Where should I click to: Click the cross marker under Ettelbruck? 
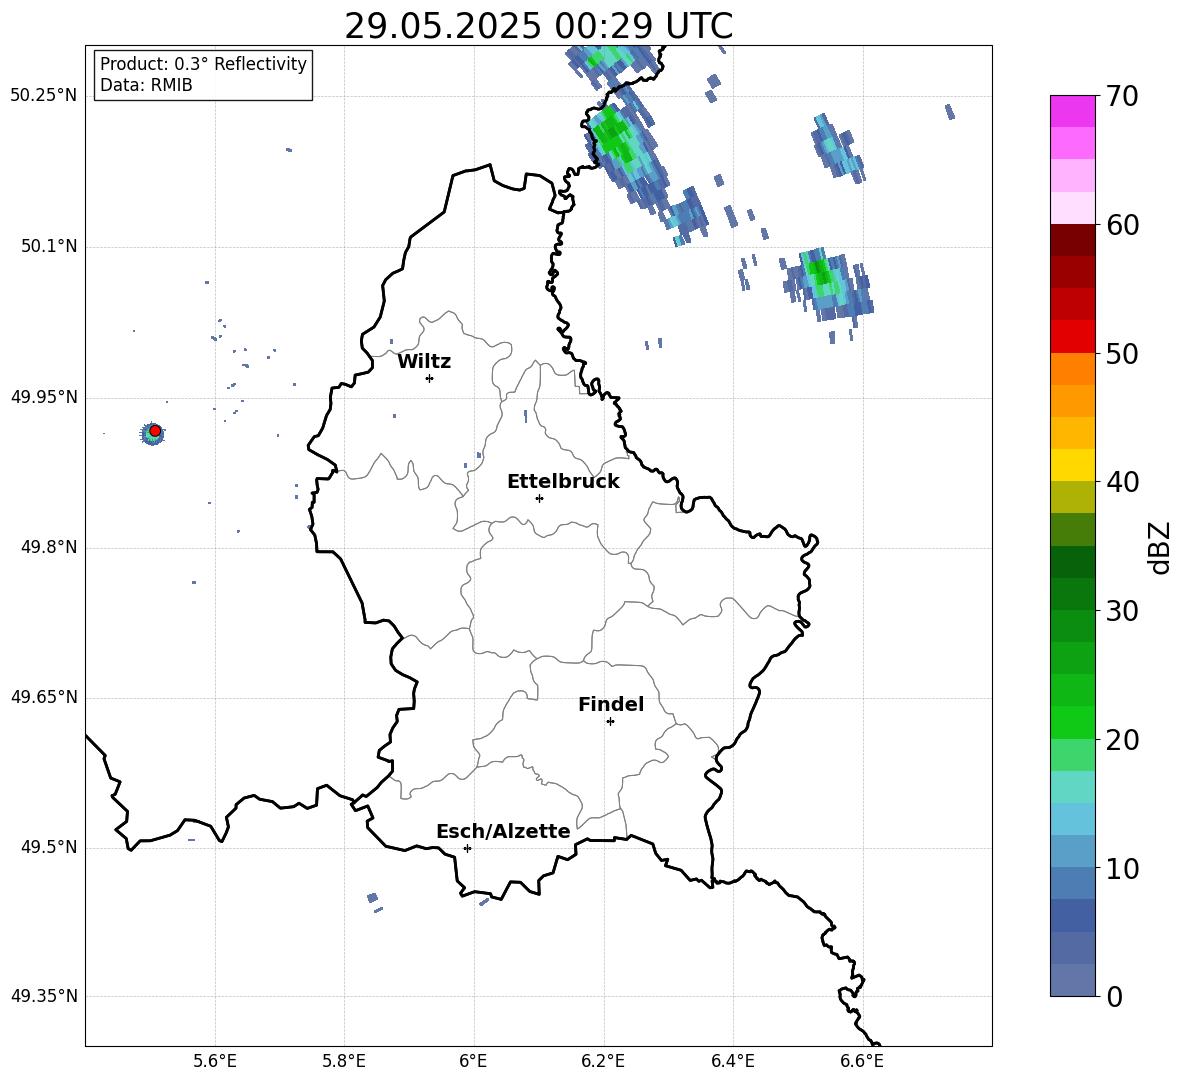[x=539, y=498]
